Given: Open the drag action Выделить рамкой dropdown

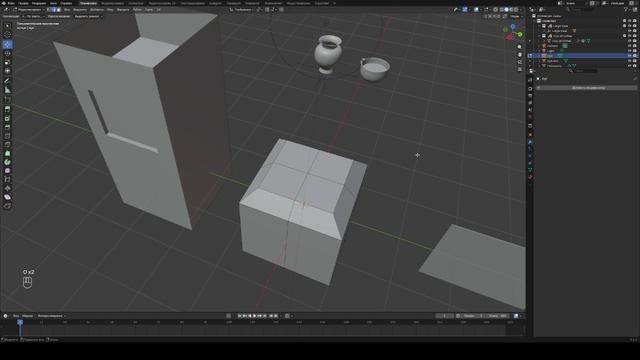Looking at the screenshot, I should pos(88,16).
